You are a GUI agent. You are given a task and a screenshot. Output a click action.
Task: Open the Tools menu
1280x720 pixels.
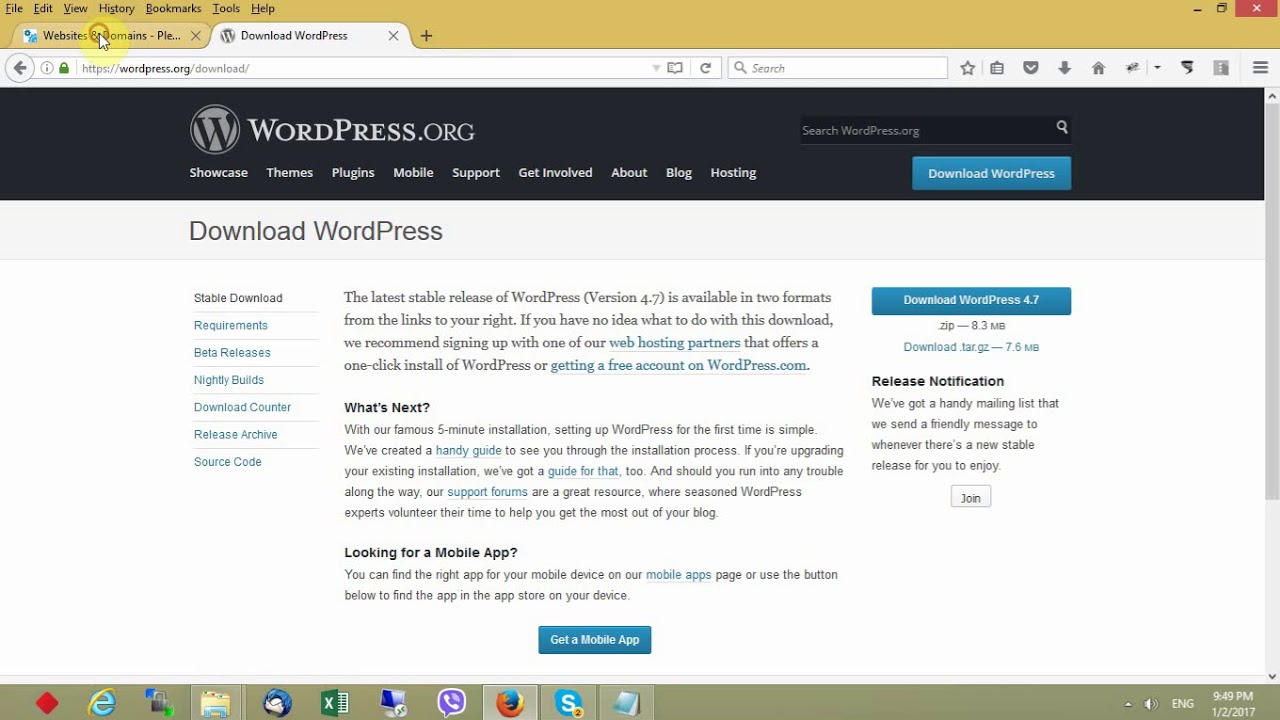tap(226, 8)
